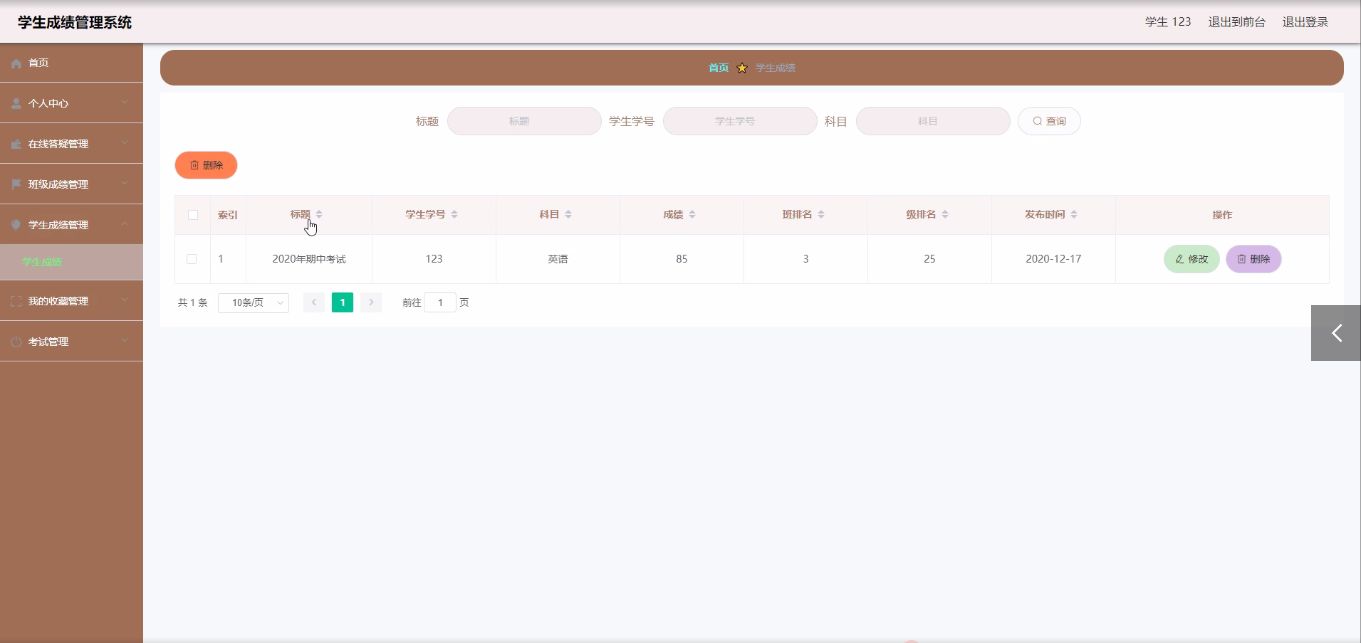Viewport: 1361px width, 643px height.
Task: Go to next page arrow in pagination
Action: click(371, 302)
